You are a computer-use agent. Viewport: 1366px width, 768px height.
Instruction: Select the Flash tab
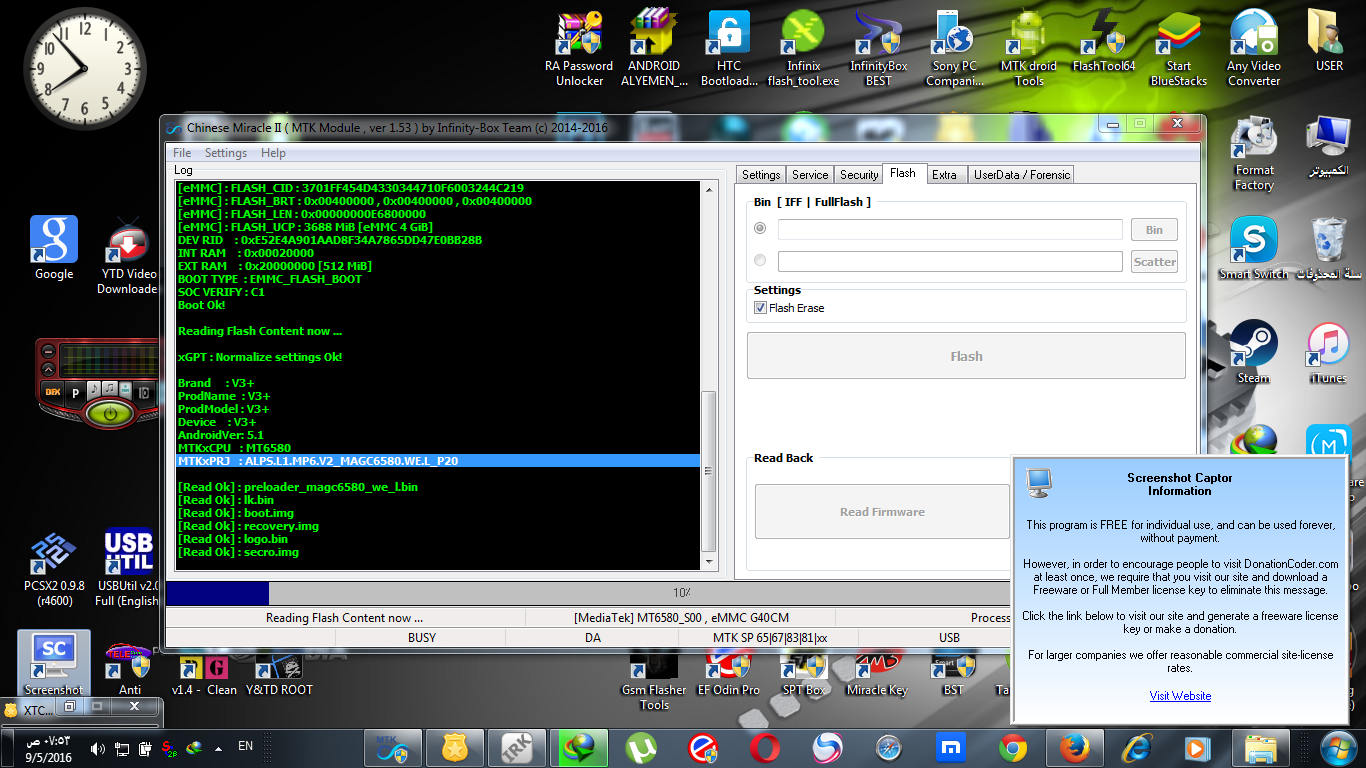[903, 174]
